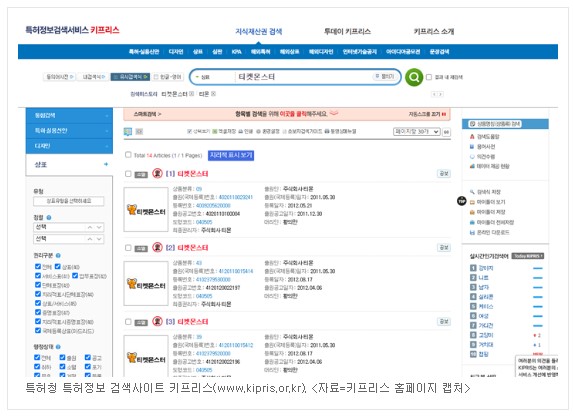Open the 티켓몬스터 logo thumbnail of result [2]
This screenshot has width=573, height=416.
click(x=146, y=283)
